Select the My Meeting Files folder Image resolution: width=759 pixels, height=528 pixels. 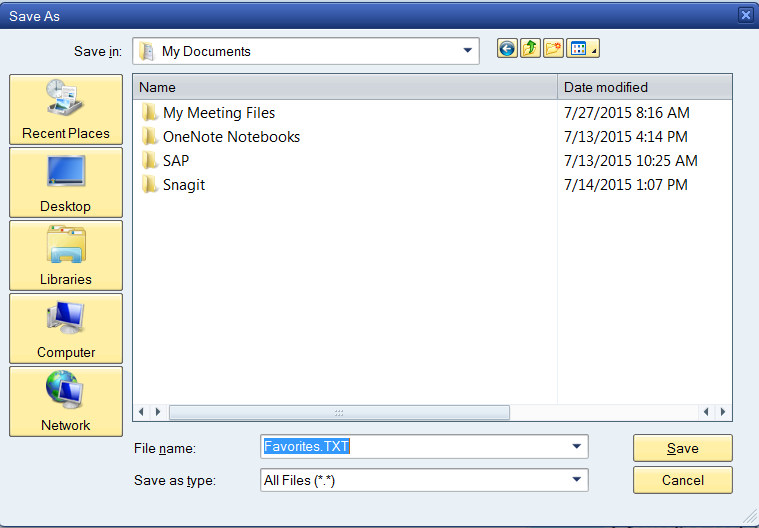tap(218, 113)
